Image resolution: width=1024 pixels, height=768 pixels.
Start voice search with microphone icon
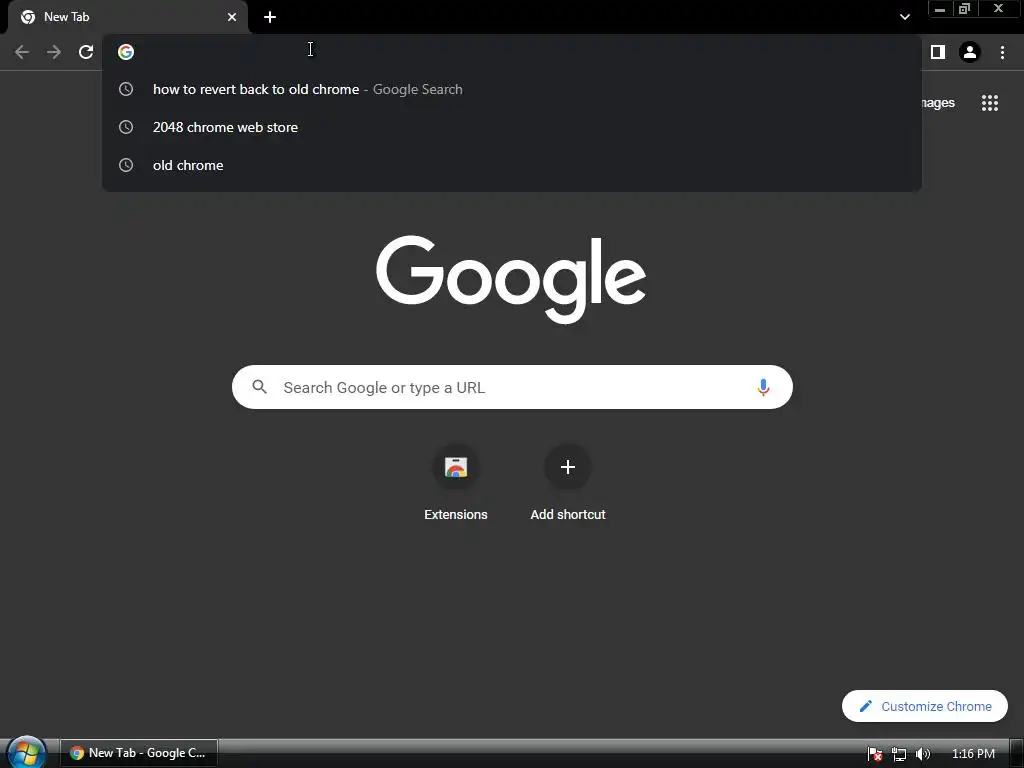763,387
